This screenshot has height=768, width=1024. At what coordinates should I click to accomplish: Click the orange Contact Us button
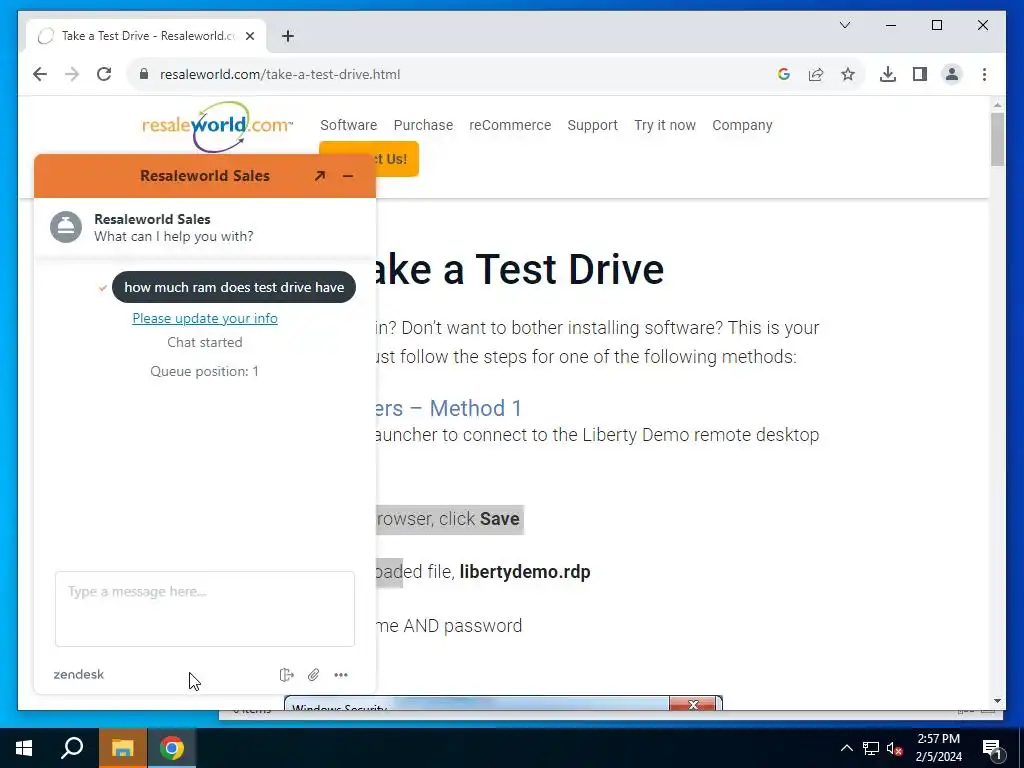click(397, 159)
